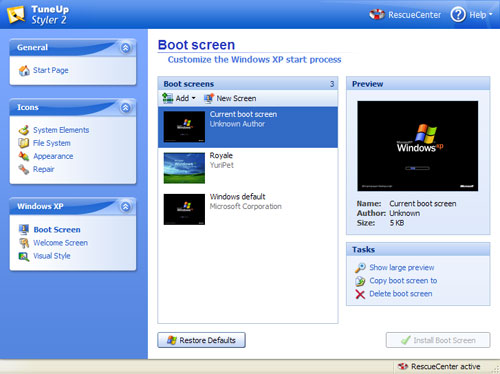Open the Repair section
Screen dimensions: 500x374
tap(44, 169)
